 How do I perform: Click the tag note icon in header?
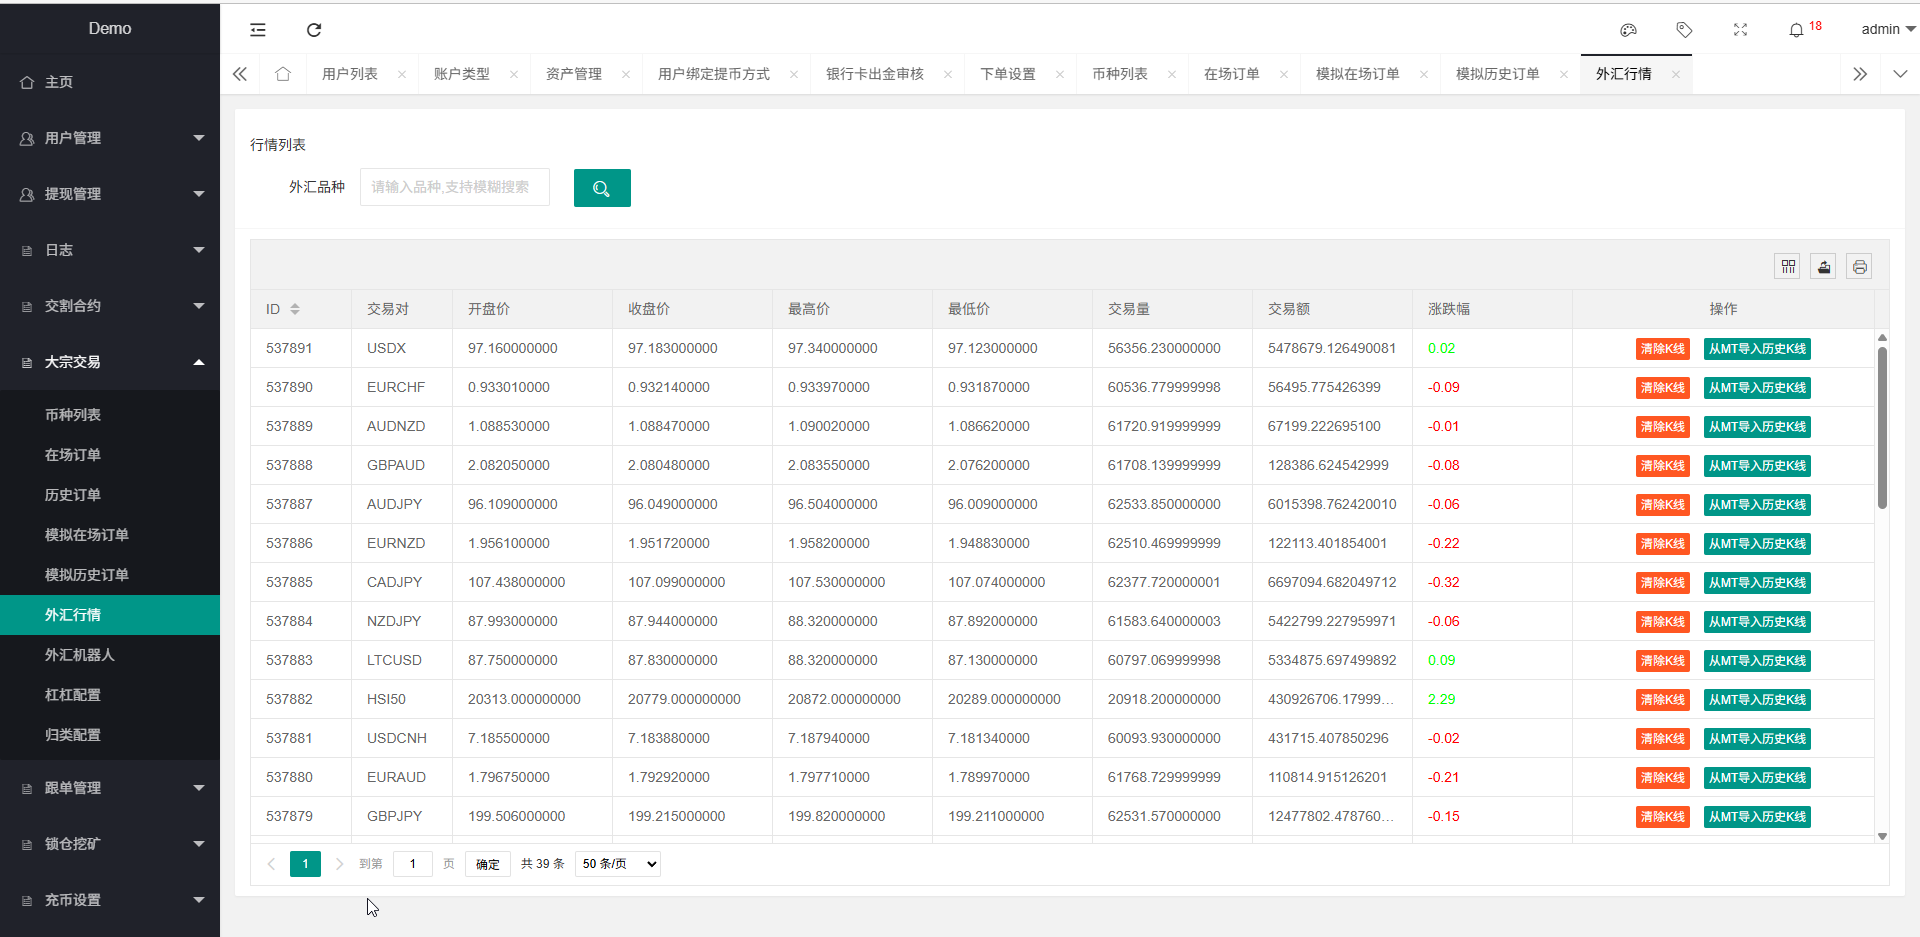coord(1684,30)
